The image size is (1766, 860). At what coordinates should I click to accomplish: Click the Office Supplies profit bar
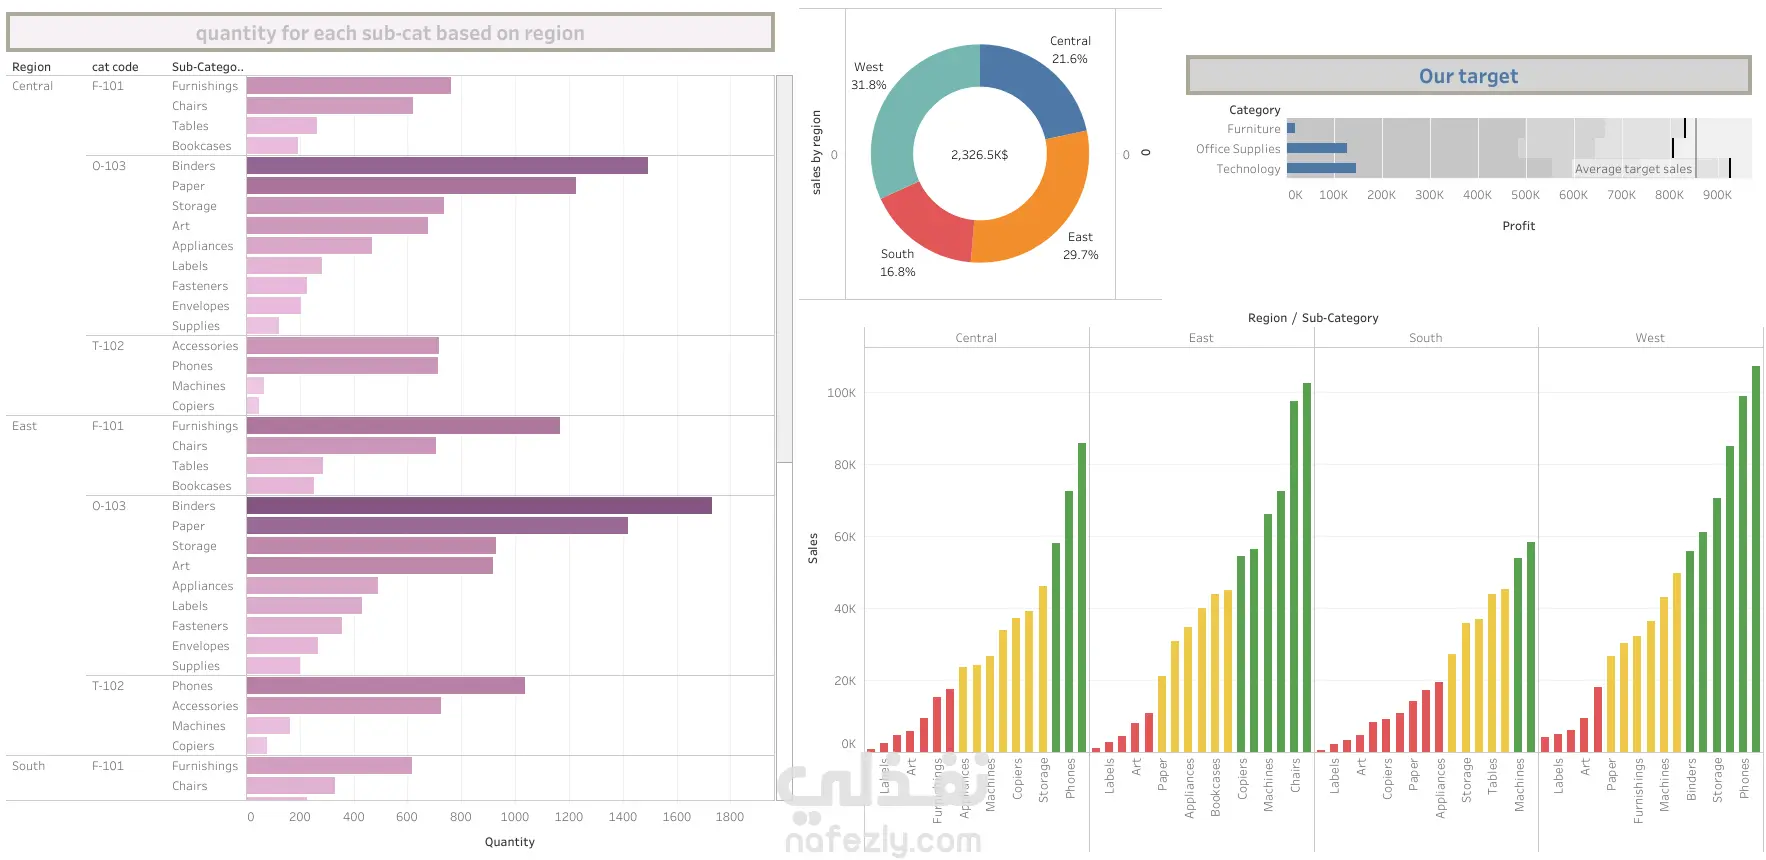point(1317,148)
